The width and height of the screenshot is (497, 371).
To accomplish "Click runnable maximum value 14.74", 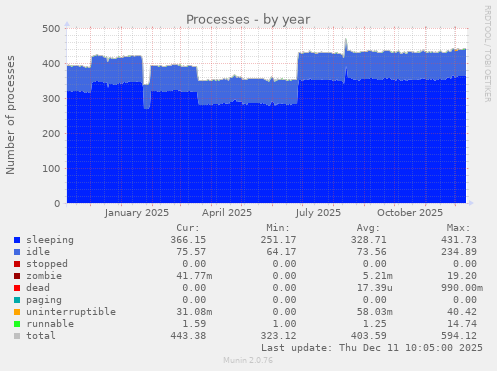I will (x=462, y=324).
